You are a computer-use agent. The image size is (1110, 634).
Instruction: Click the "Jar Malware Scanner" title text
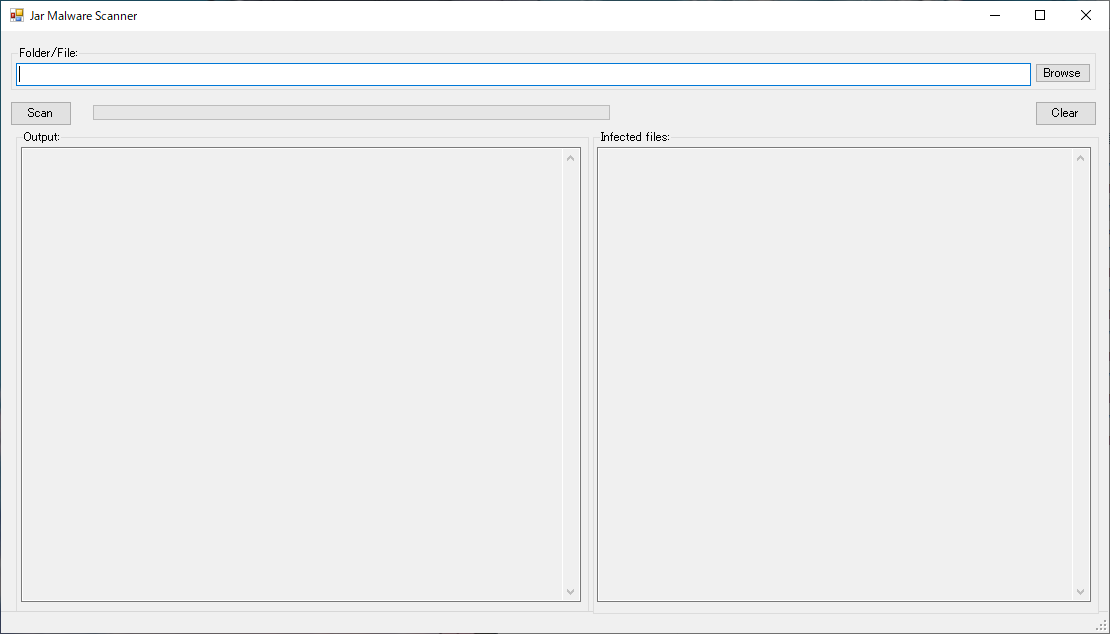point(84,16)
